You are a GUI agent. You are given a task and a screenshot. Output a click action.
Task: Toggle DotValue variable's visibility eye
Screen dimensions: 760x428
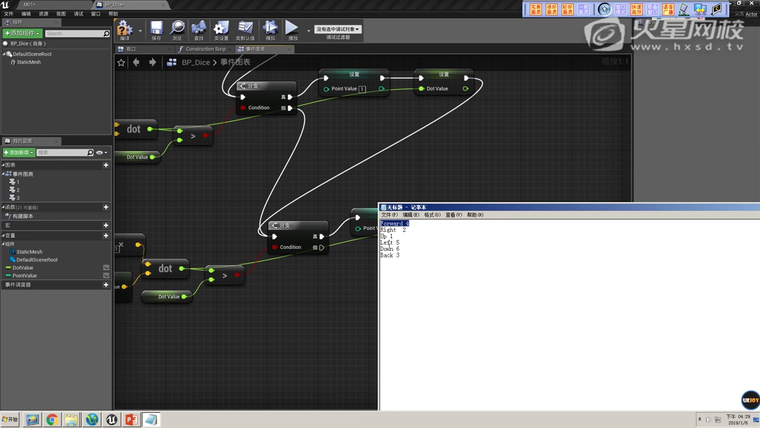click(106, 267)
